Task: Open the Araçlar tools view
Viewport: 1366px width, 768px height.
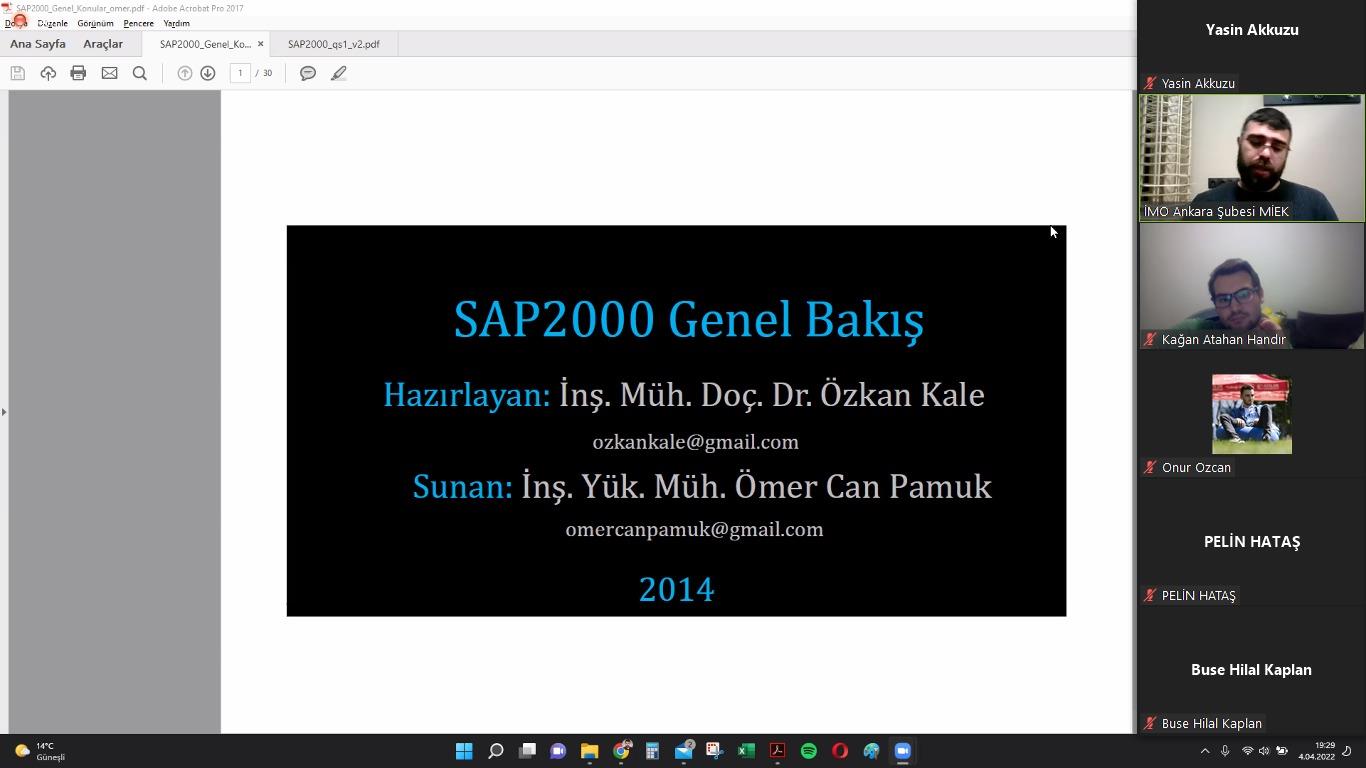Action: [x=103, y=44]
